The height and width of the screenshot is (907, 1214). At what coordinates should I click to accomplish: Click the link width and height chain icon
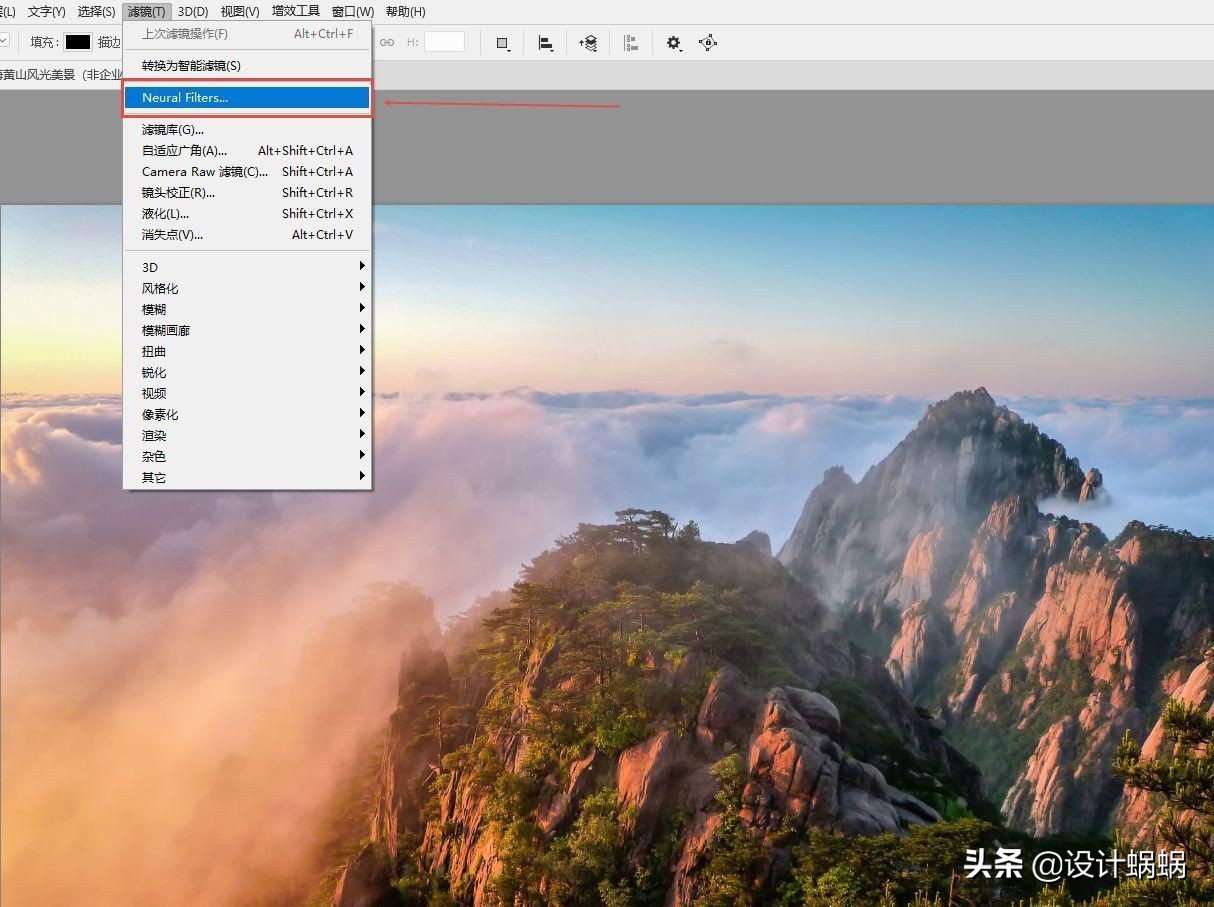(x=388, y=42)
